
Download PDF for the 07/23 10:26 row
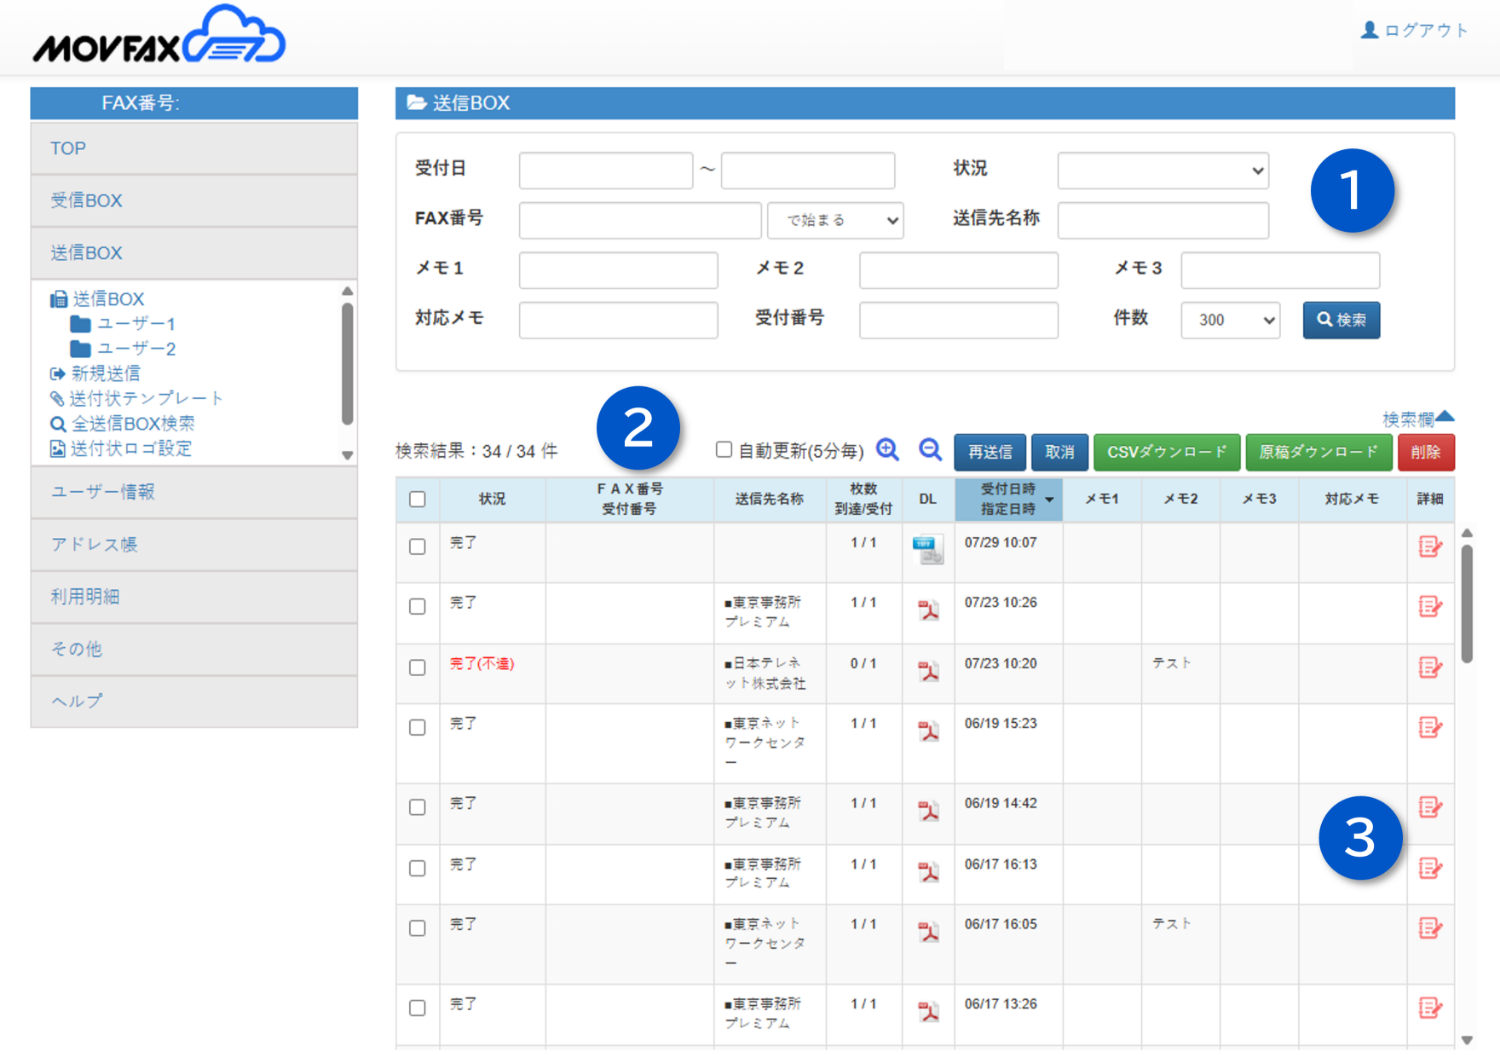[x=929, y=610]
